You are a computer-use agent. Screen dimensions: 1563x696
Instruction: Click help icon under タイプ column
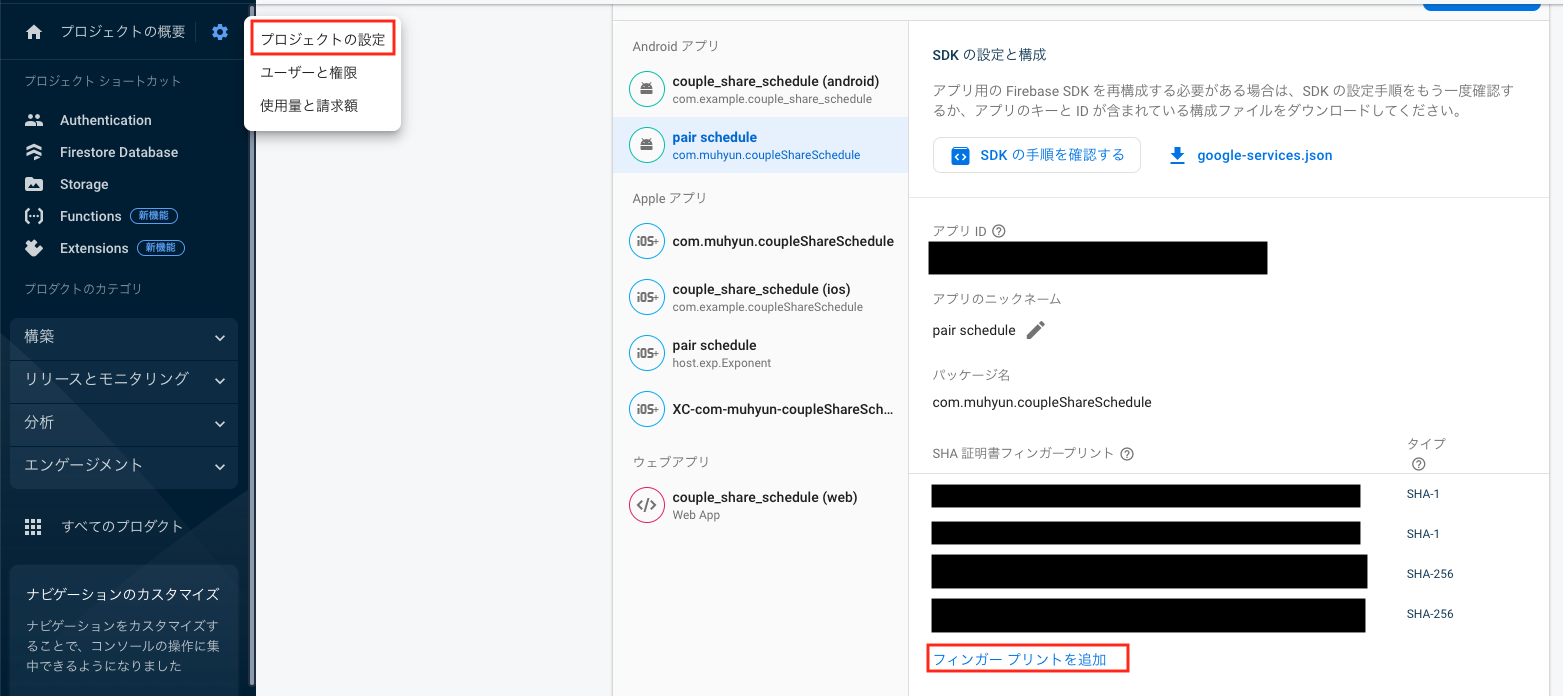pyautogui.click(x=1418, y=464)
